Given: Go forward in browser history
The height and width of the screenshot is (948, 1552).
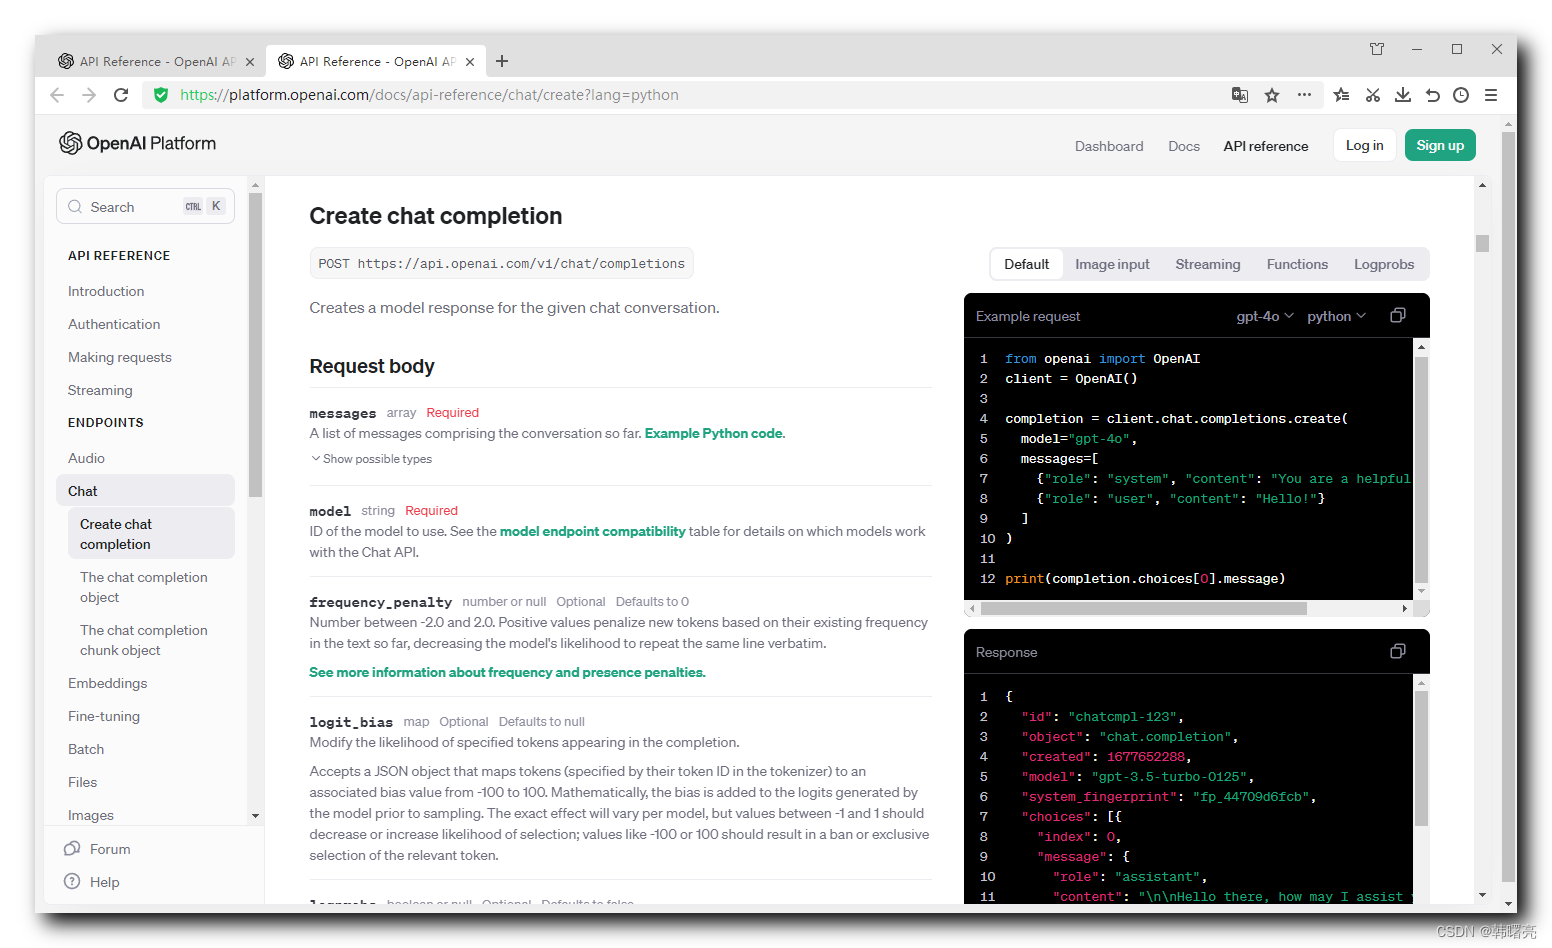Looking at the screenshot, I should coord(89,95).
